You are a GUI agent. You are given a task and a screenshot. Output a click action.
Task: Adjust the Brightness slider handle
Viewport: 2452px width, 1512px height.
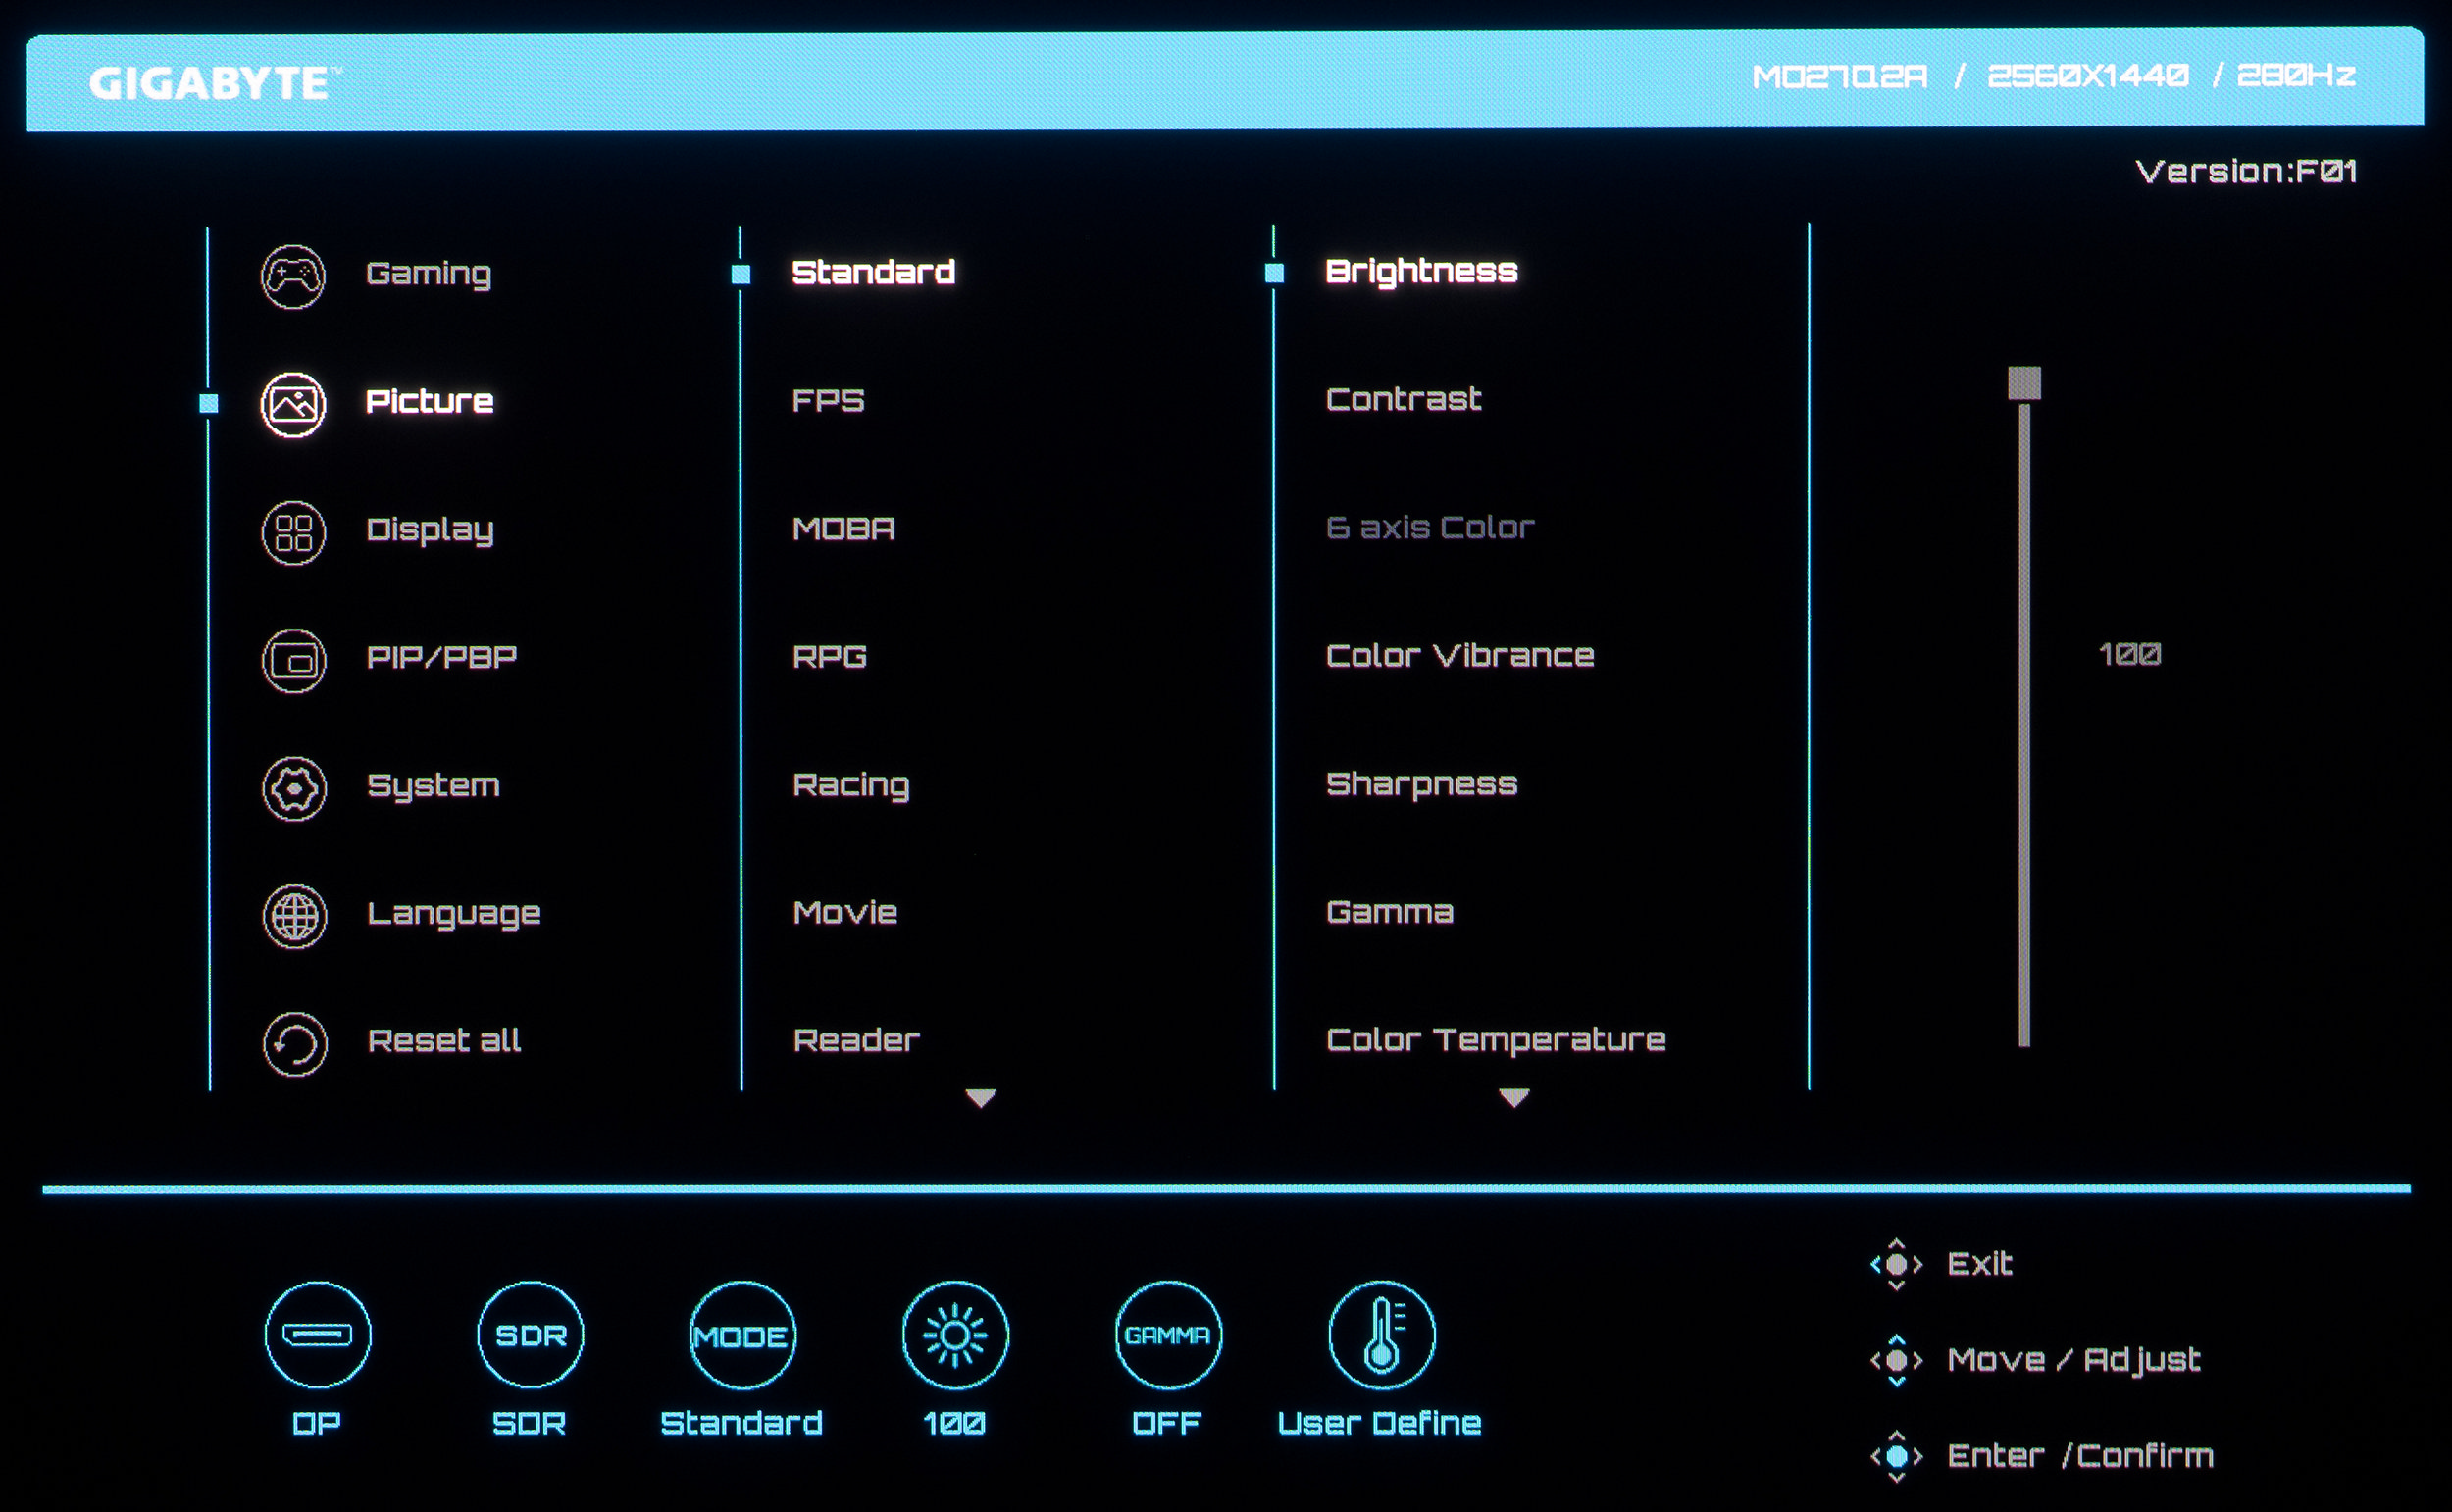(2024, 382)
